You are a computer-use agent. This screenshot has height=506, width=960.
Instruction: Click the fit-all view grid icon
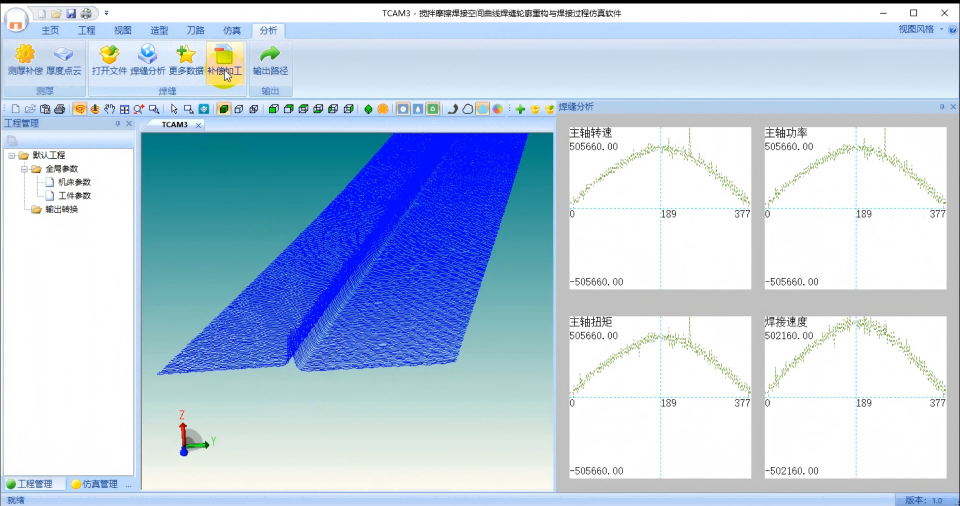[124, 109]
